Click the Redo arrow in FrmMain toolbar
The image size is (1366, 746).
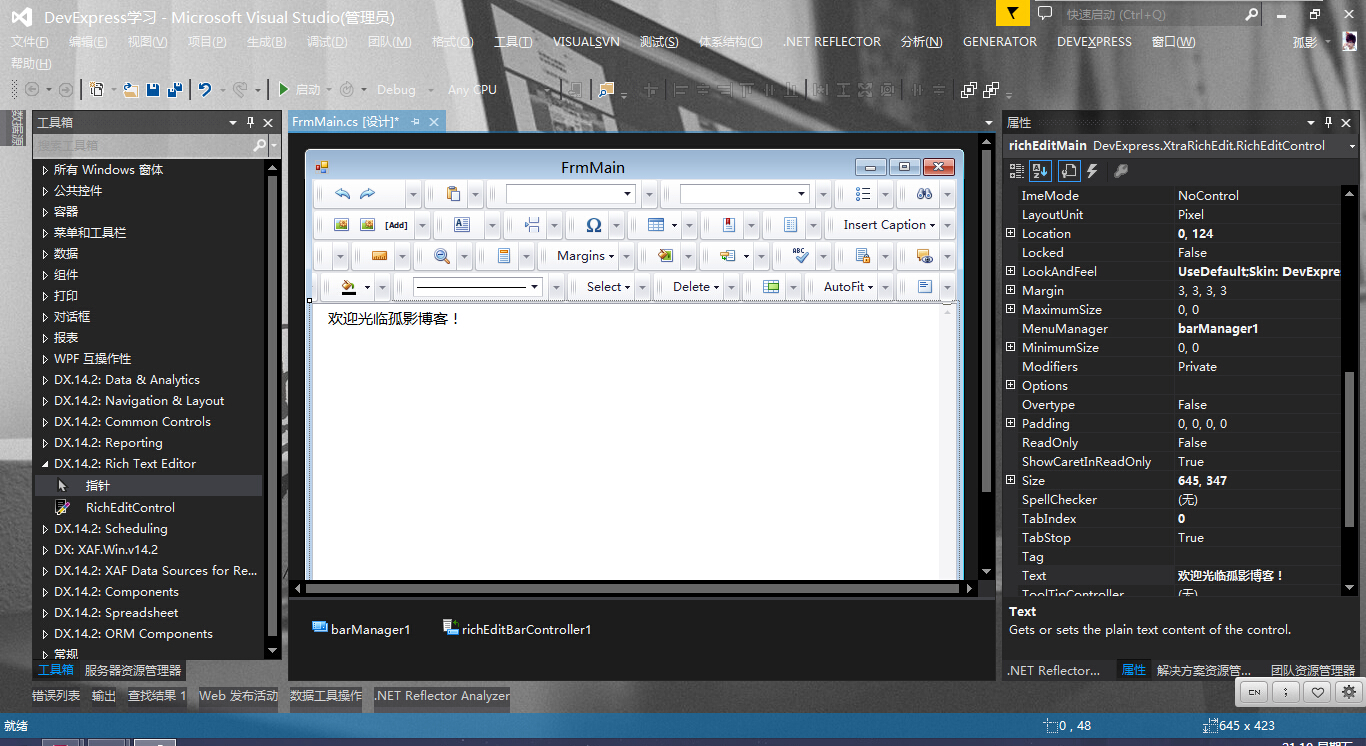pos(367,194)
